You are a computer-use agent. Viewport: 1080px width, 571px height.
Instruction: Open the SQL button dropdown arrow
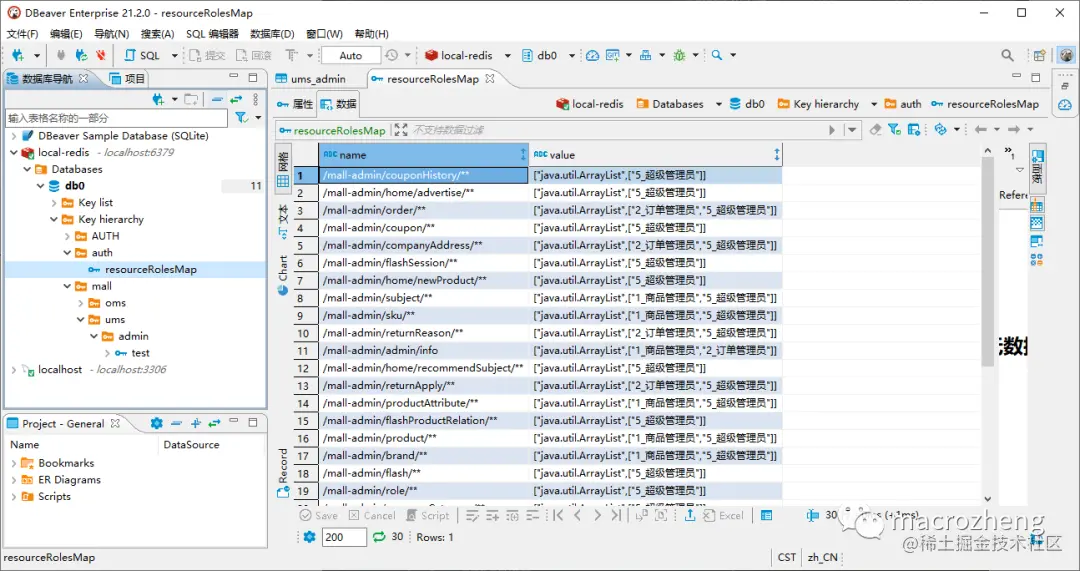[x=174, y=55]
